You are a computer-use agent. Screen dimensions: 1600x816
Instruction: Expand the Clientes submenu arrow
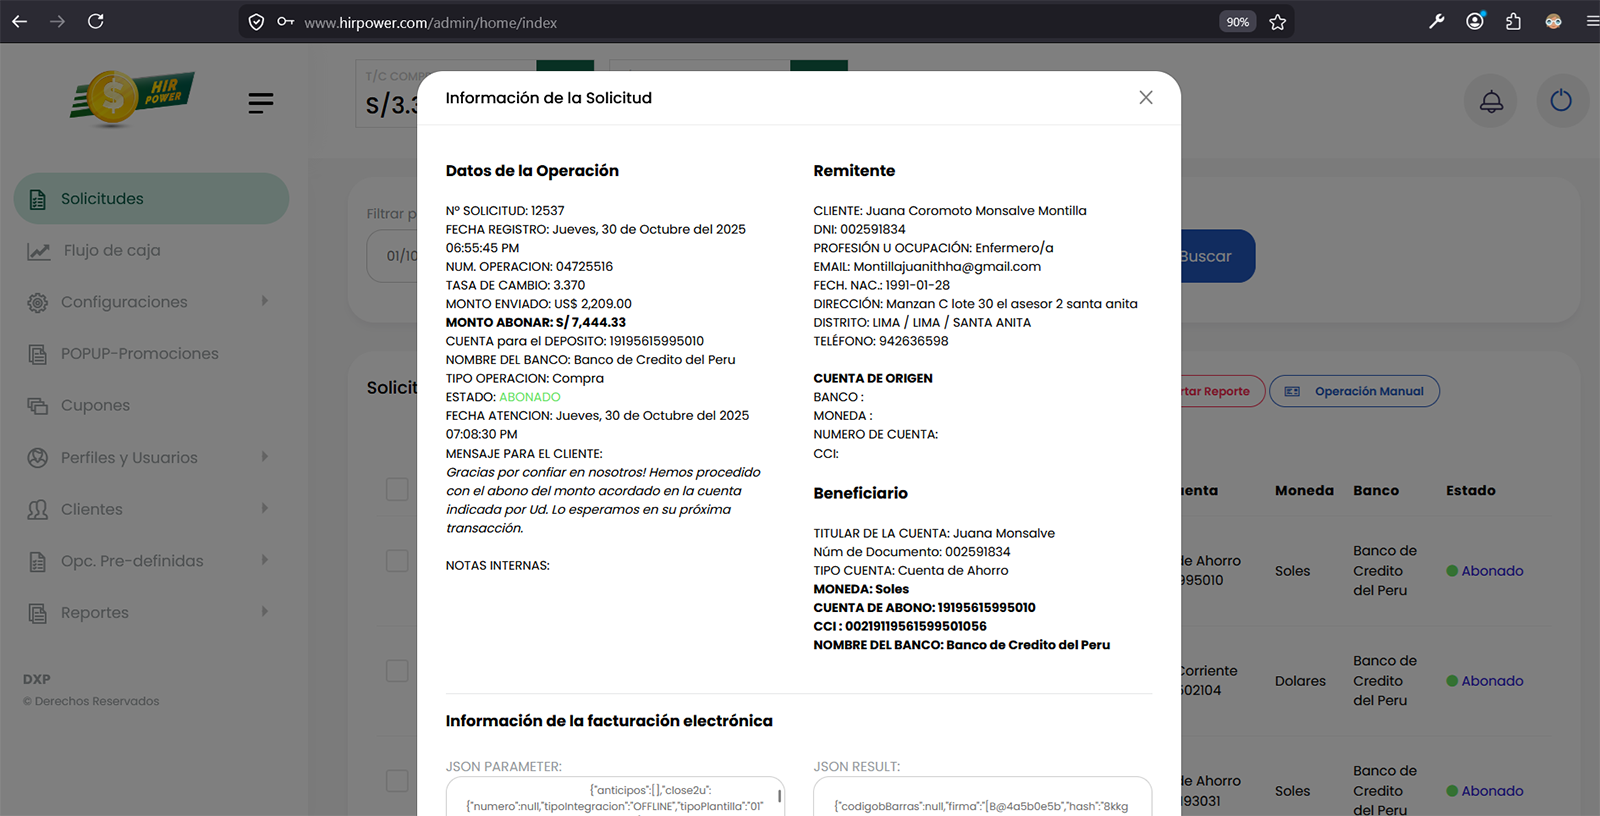(x=265, y=508)
